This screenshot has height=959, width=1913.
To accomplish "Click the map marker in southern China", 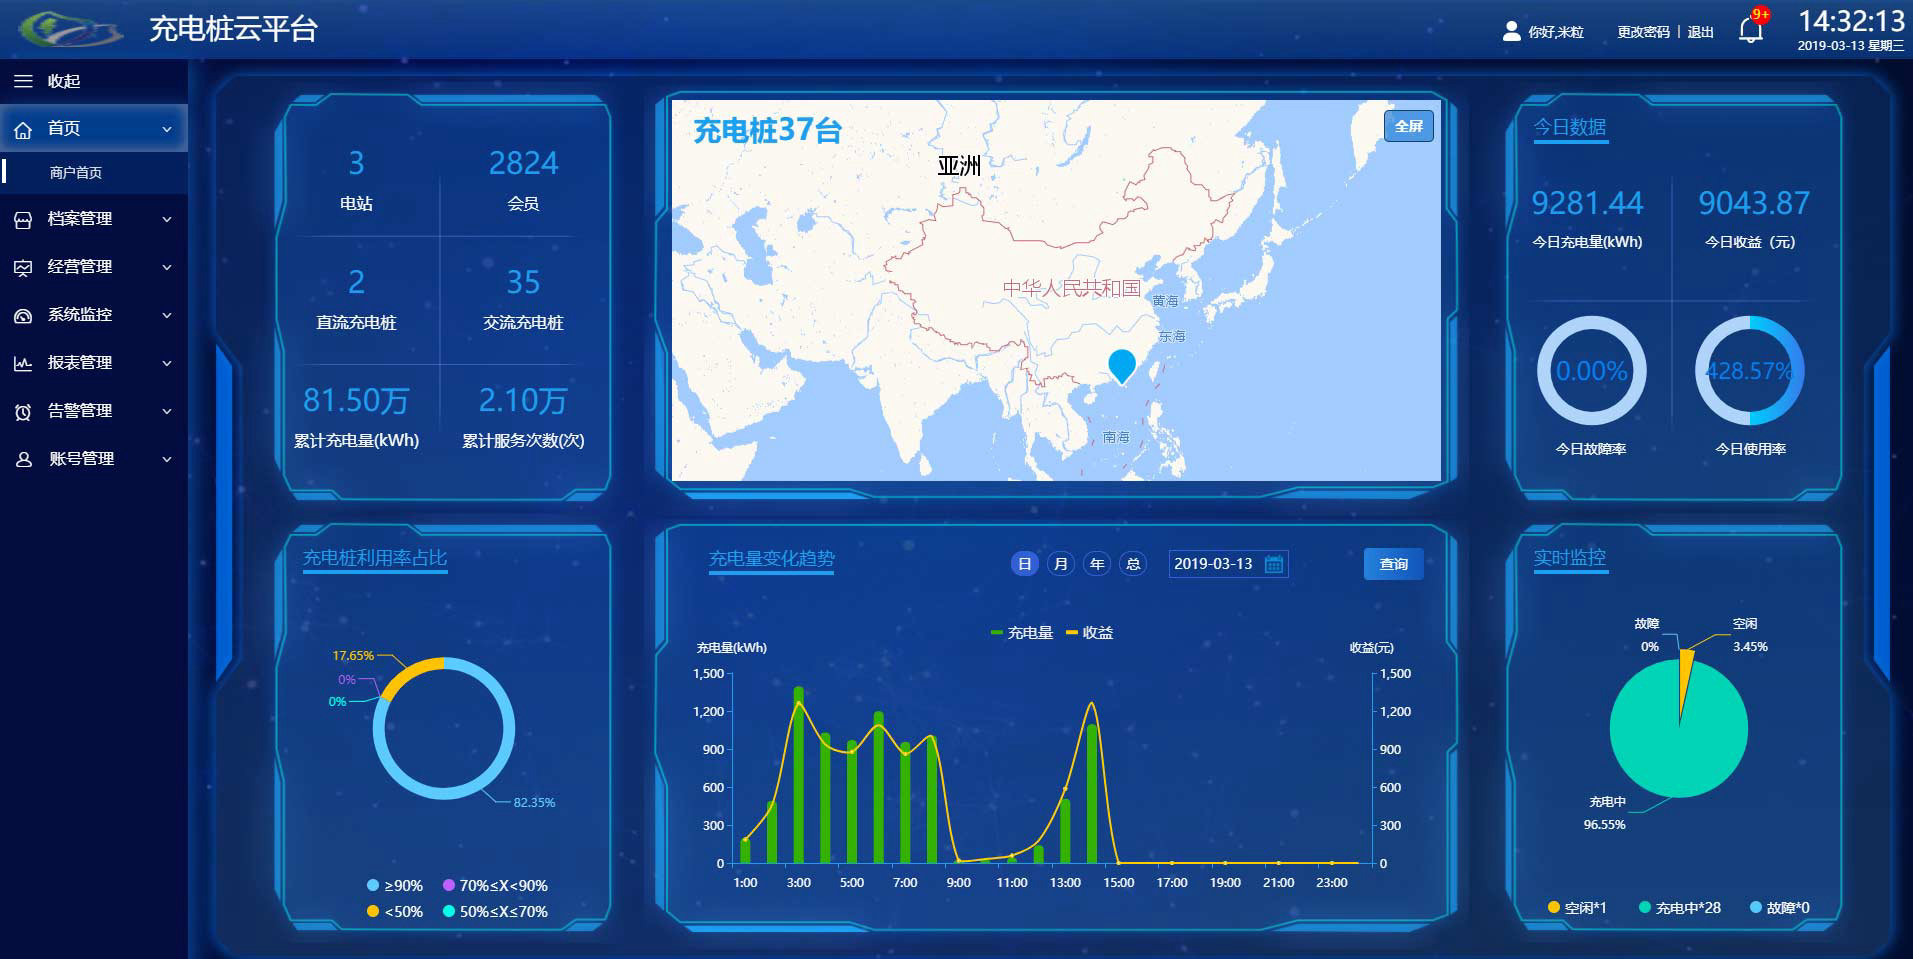I will (1120, 362).
